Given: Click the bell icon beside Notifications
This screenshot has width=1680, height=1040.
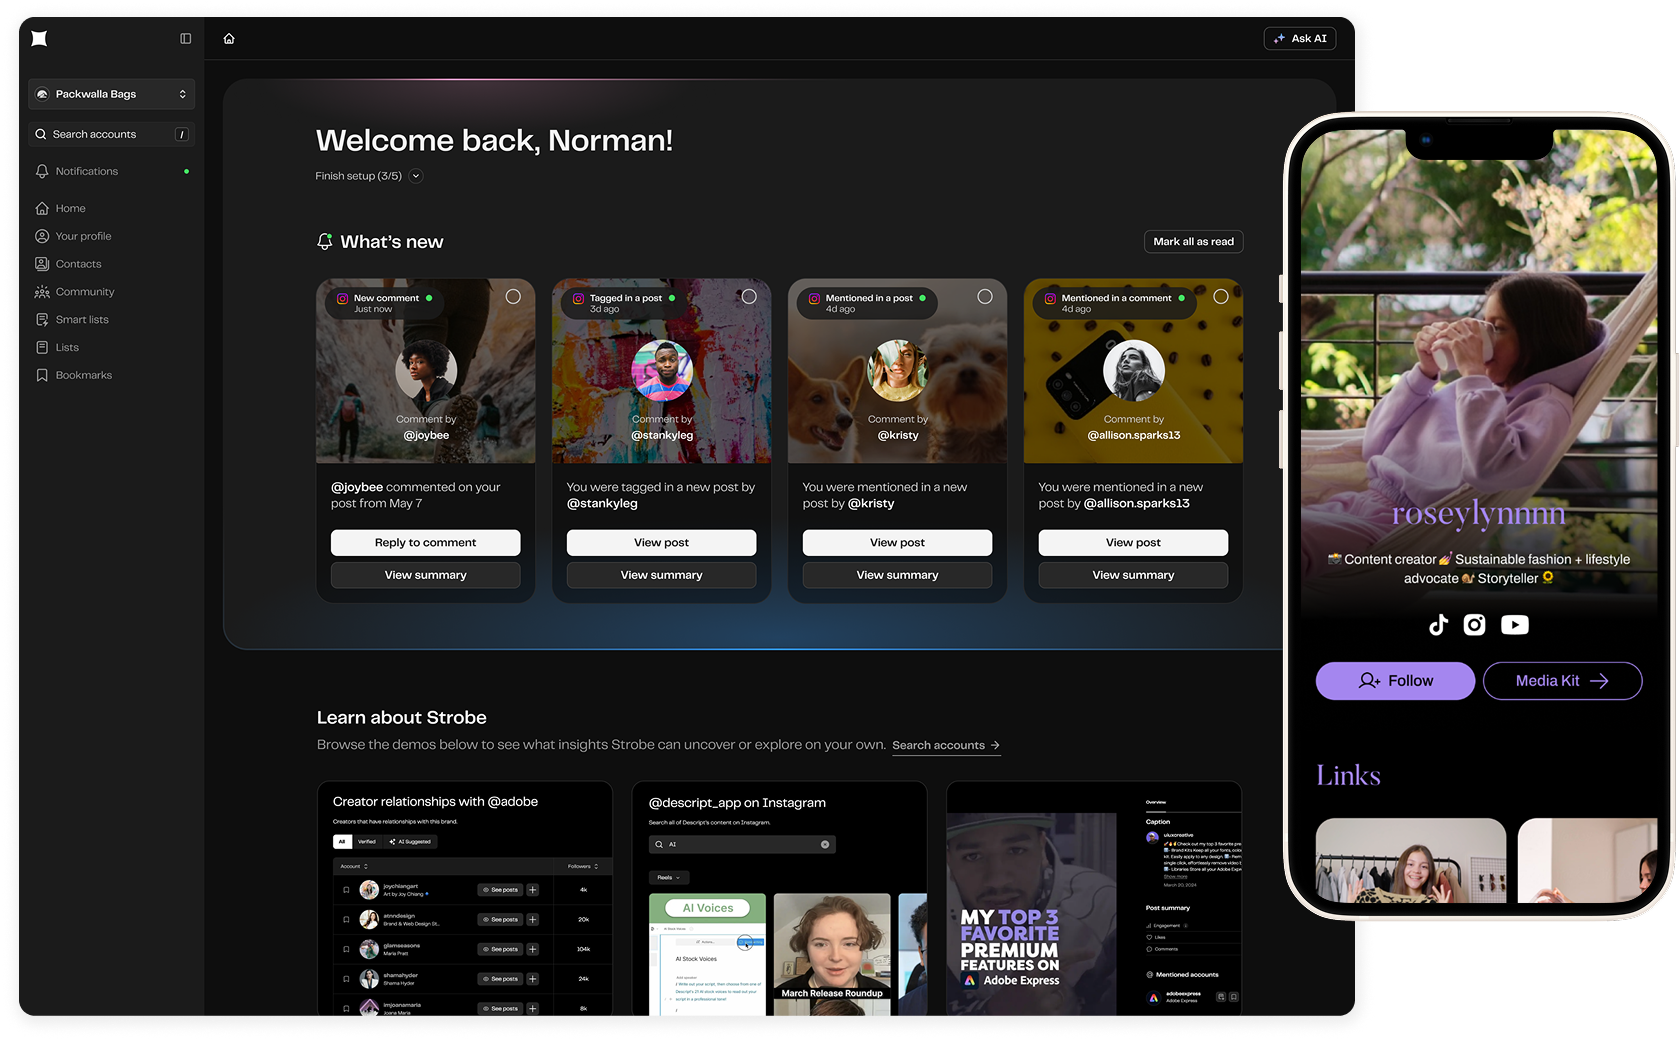Looking at the screenshot, I should [x=42, y=172].
